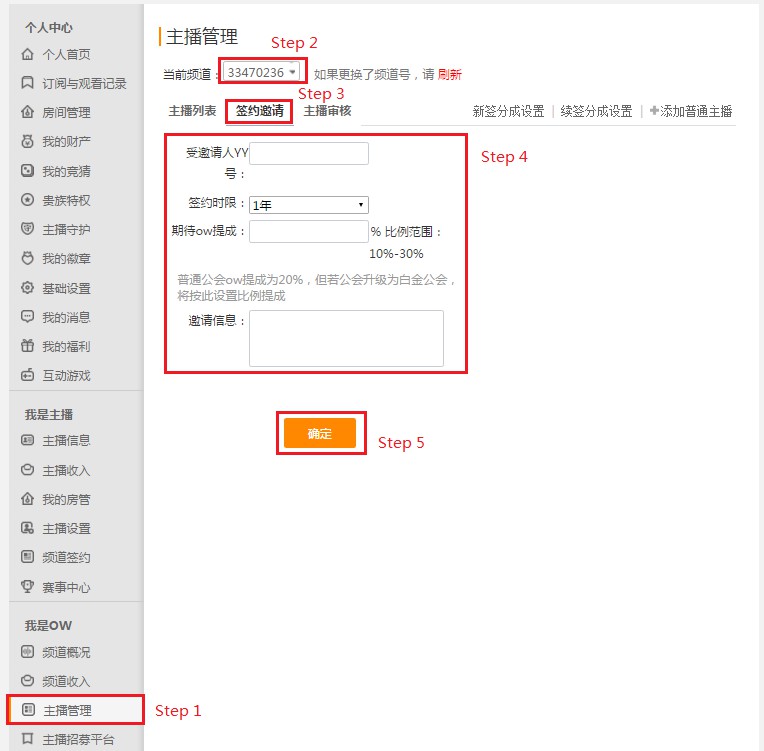Image resolution: width=764 pixels, height=751 pixels.
Task: Open 基础设置 gear icon
Action: tap(28, 288)
